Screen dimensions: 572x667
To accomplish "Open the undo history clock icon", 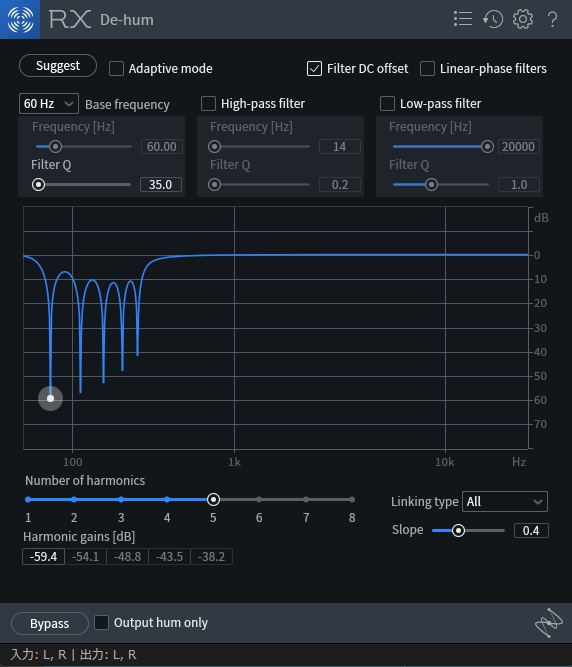I will pos(493,19).
